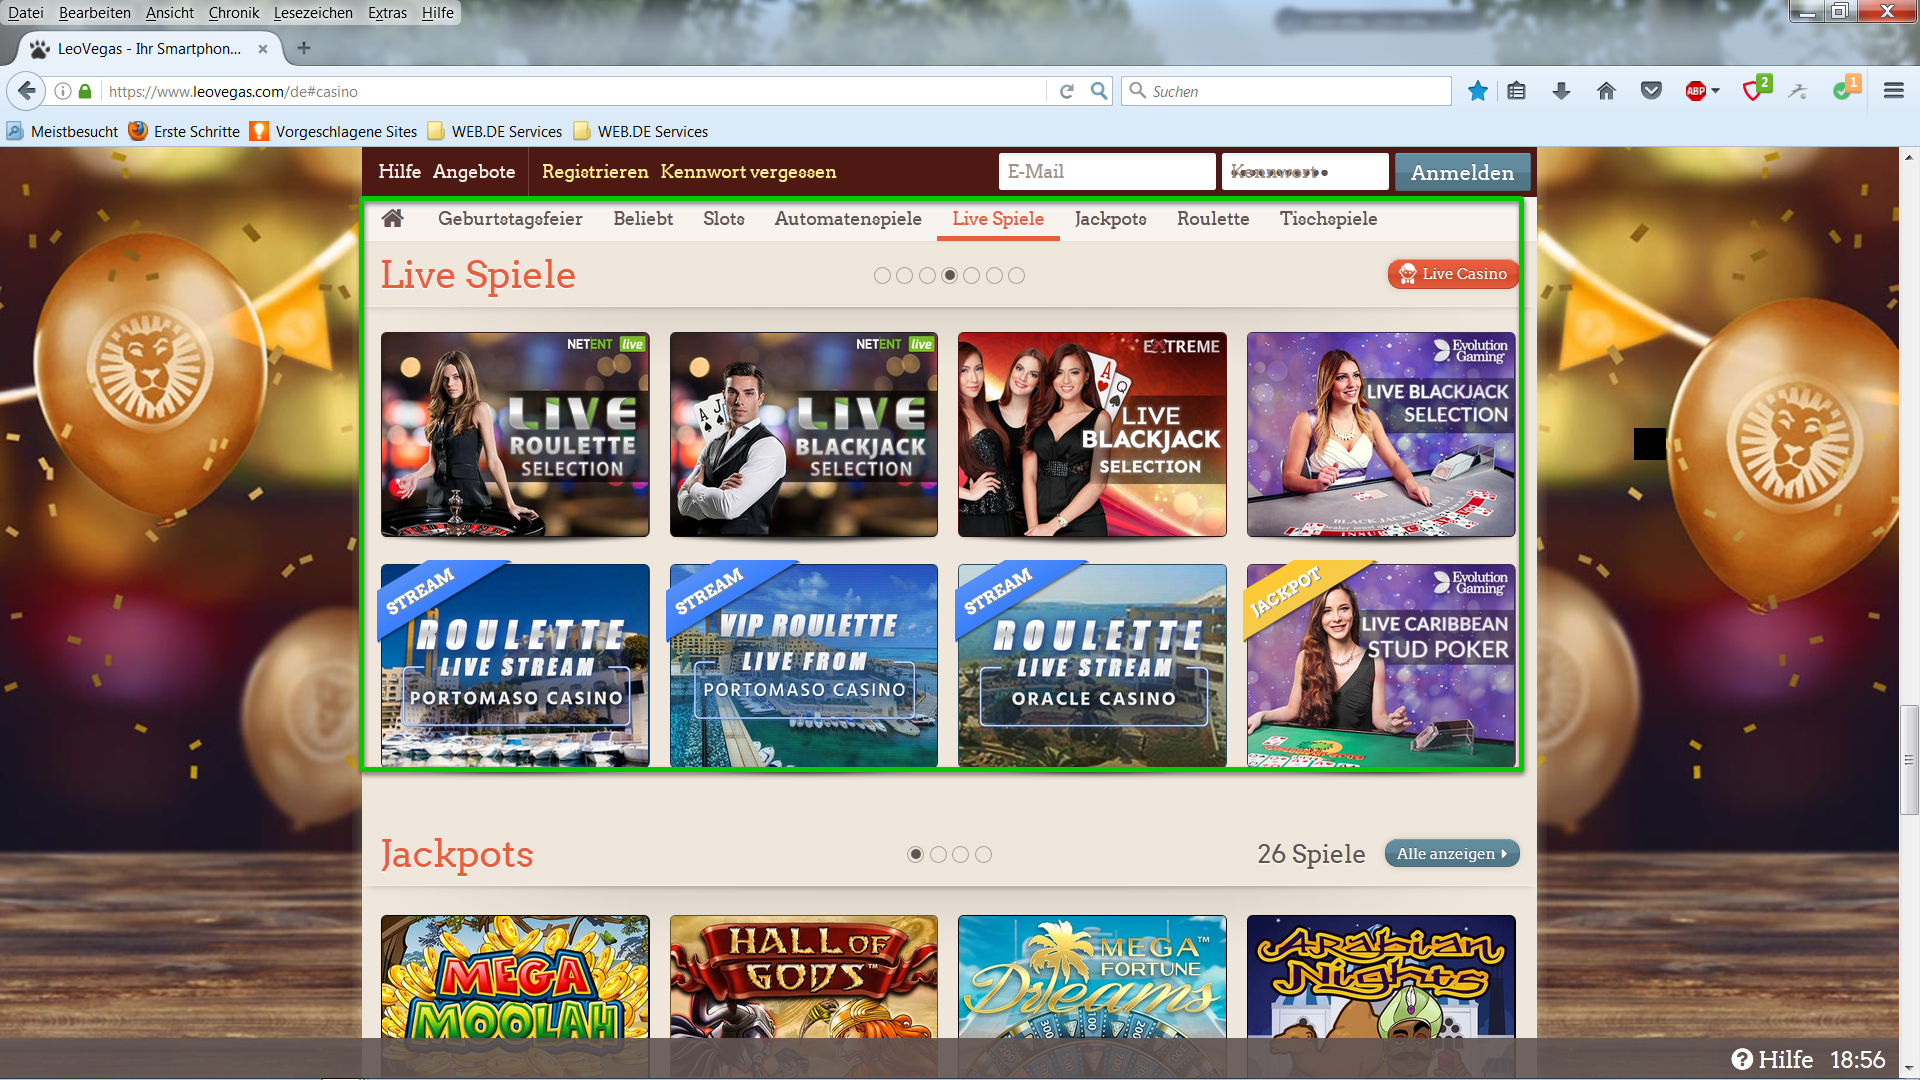Open VIP Roulette Portomaso Casino stream
The height and width of the screenshot is (1080, 1920).
point(804,666)
